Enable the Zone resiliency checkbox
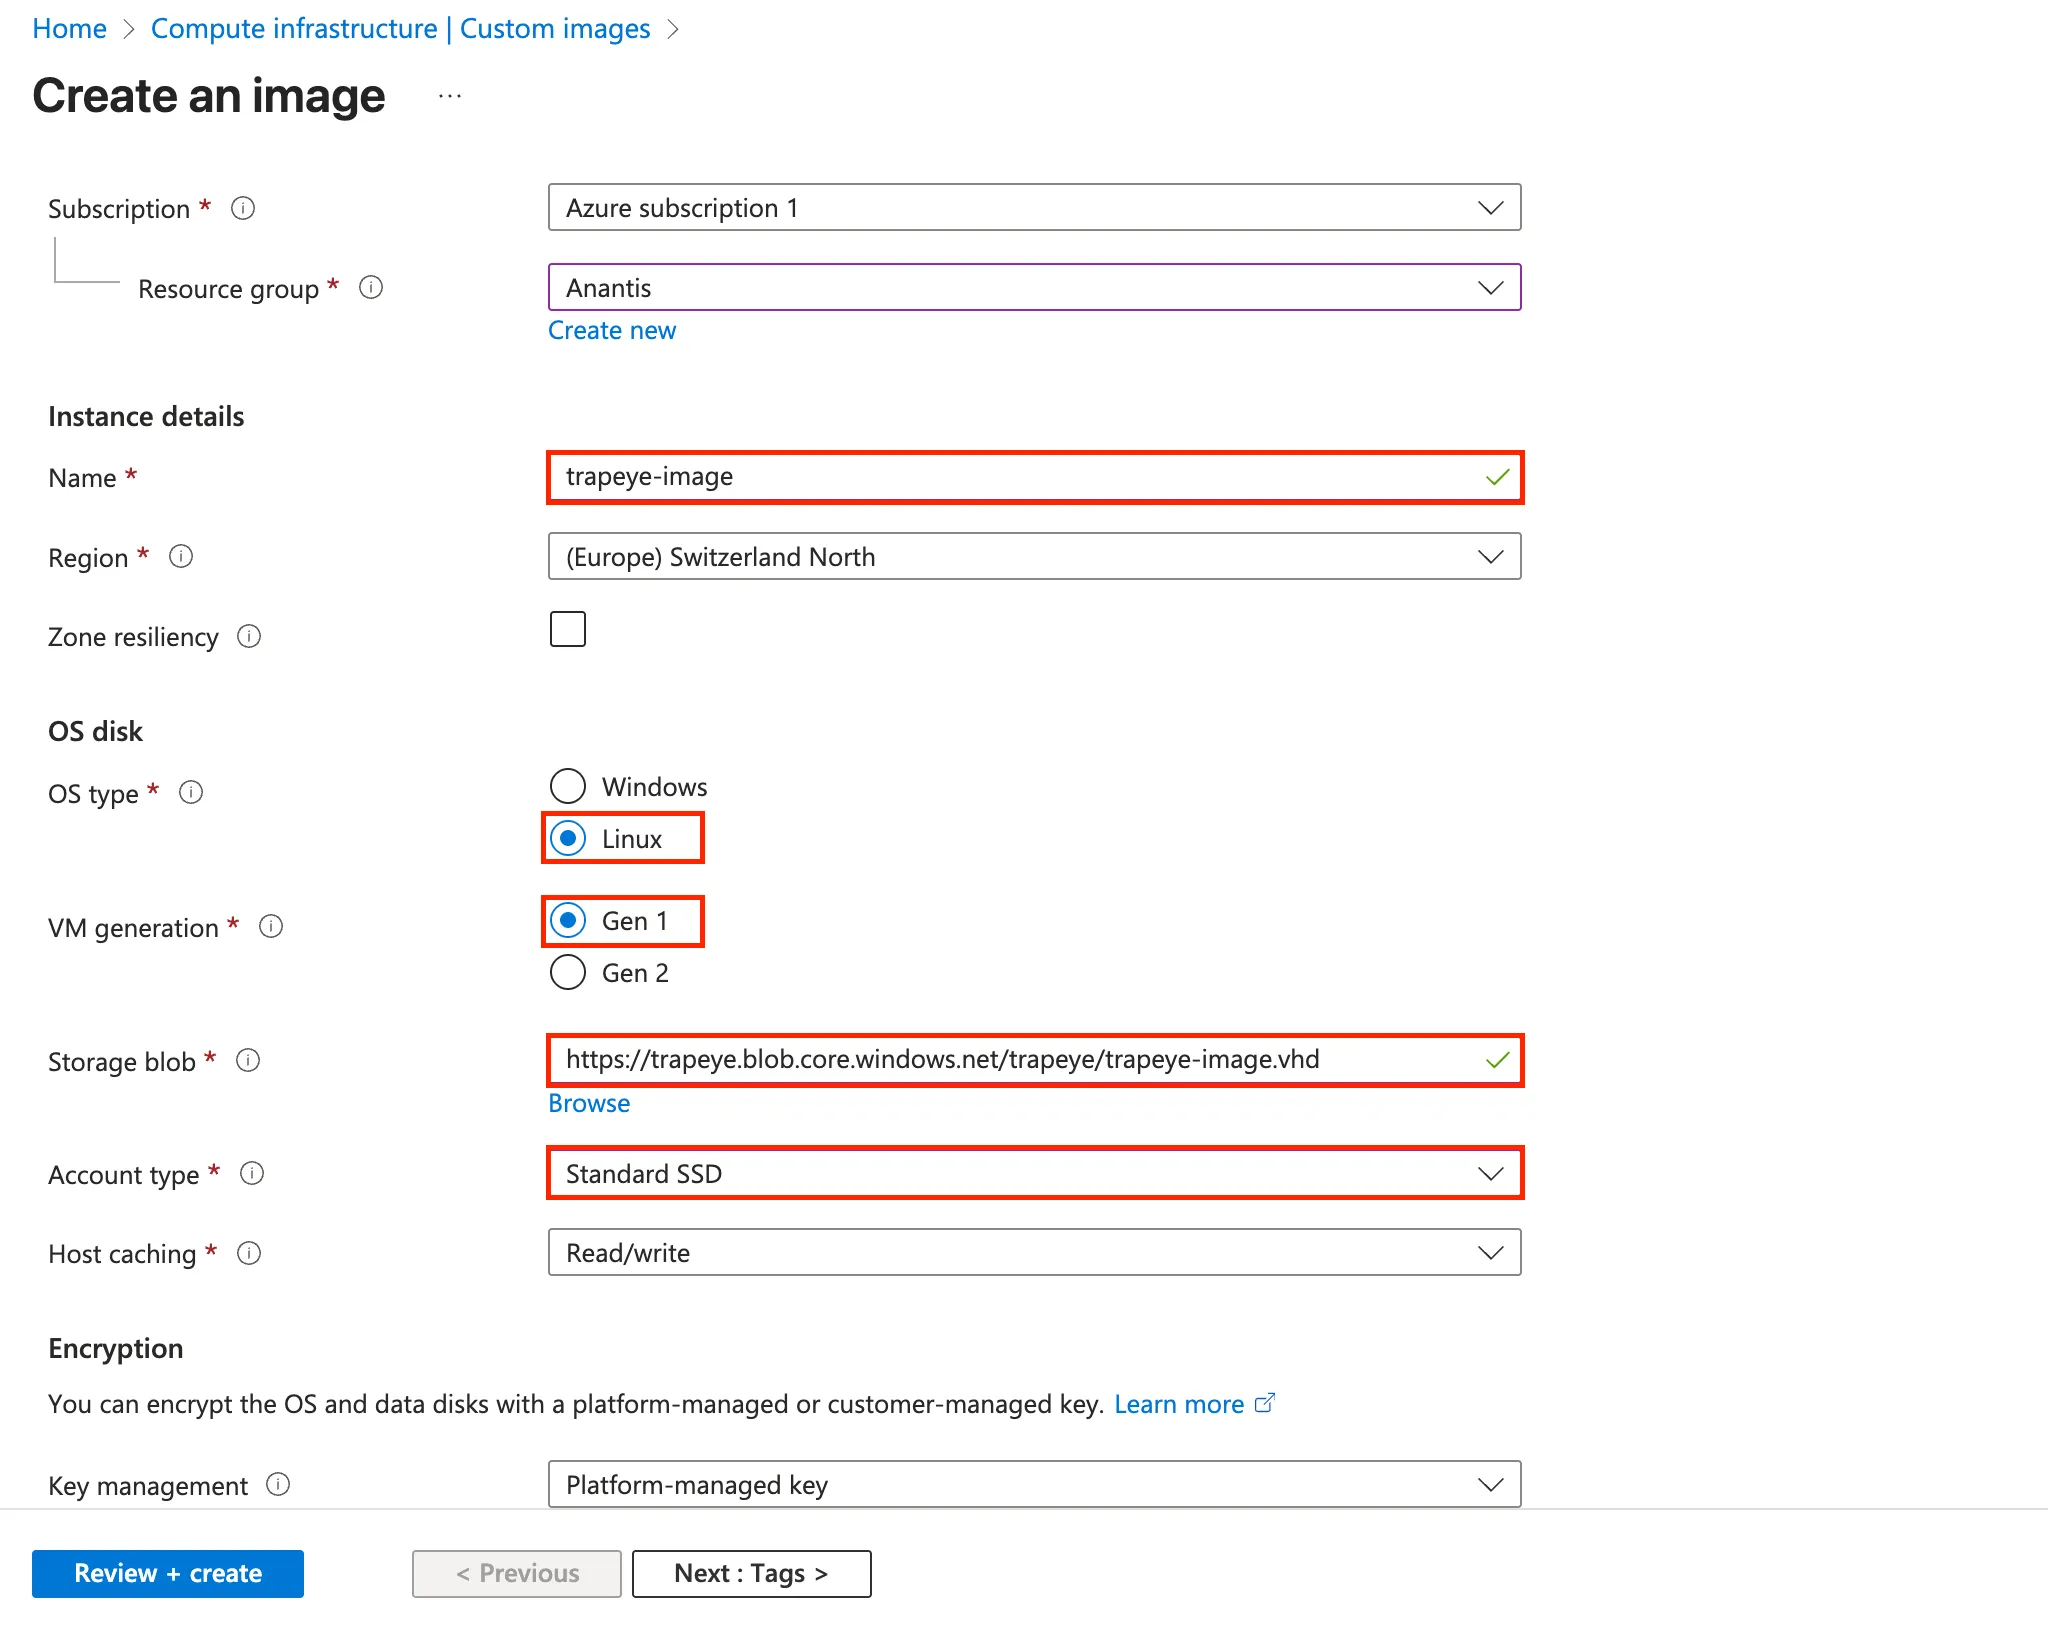Image resolution: width=2048 pixels, height=1628 pixels. [568, 628]
